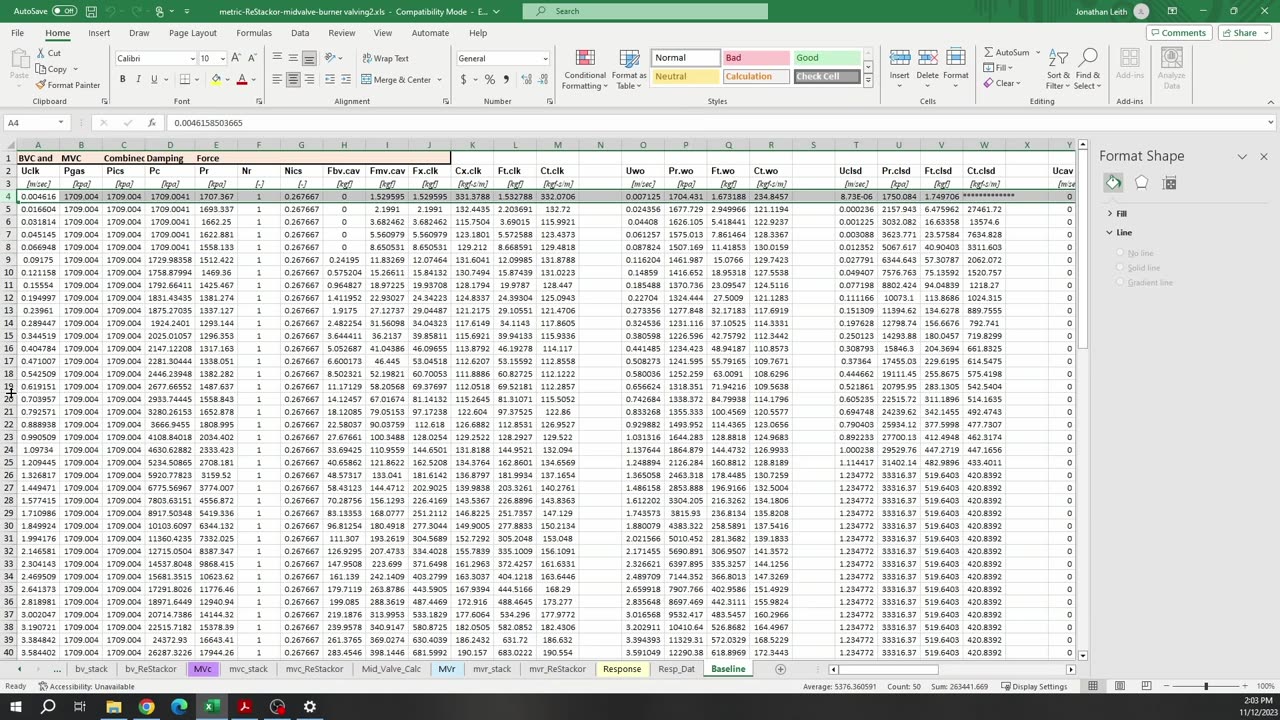Toggle Italic formatting
Viewport: 1280px width, 720px height.
(x=138, y=80)
